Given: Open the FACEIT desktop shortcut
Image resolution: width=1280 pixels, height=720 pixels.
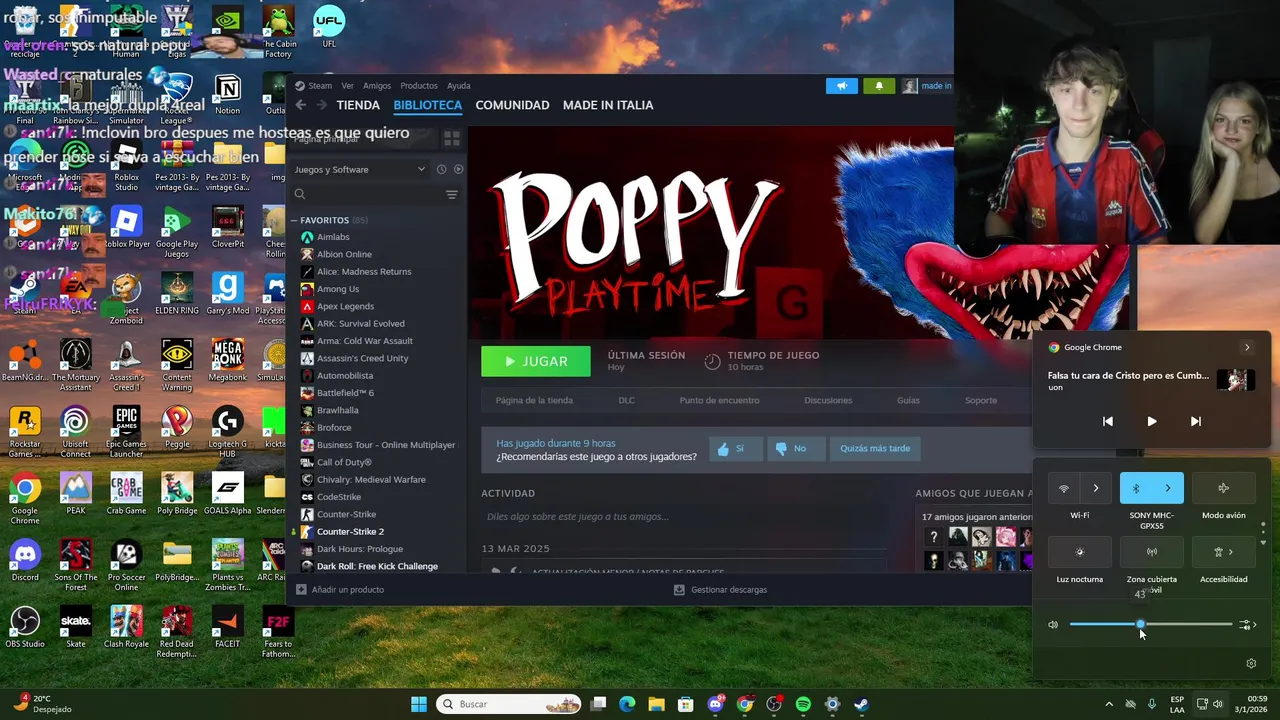Looking at the screenshot, I should pyautogui.click(x=227, y=627).
